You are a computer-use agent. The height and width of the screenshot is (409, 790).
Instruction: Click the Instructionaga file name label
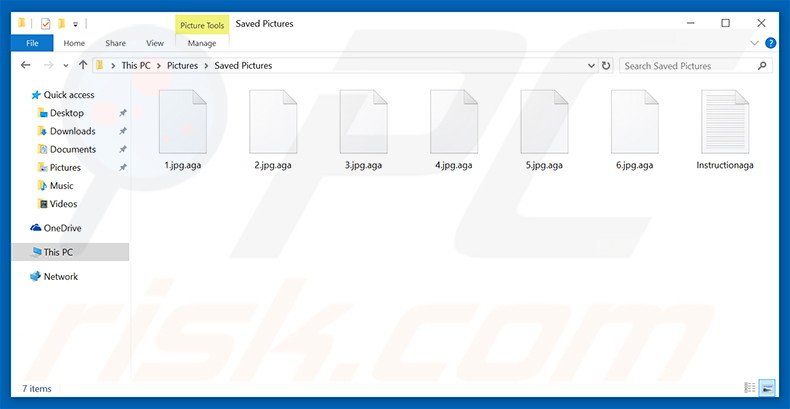coord(725,165)
